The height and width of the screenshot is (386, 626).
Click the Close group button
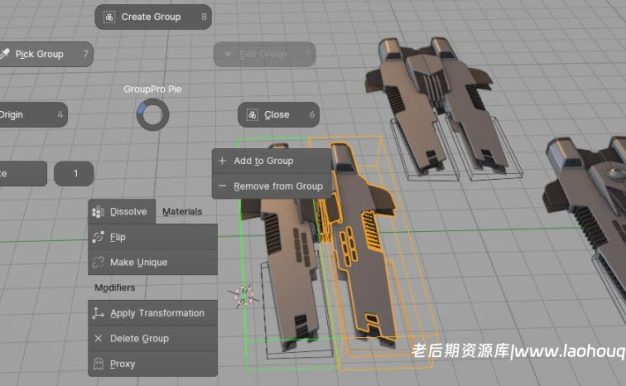coord(279,115)
